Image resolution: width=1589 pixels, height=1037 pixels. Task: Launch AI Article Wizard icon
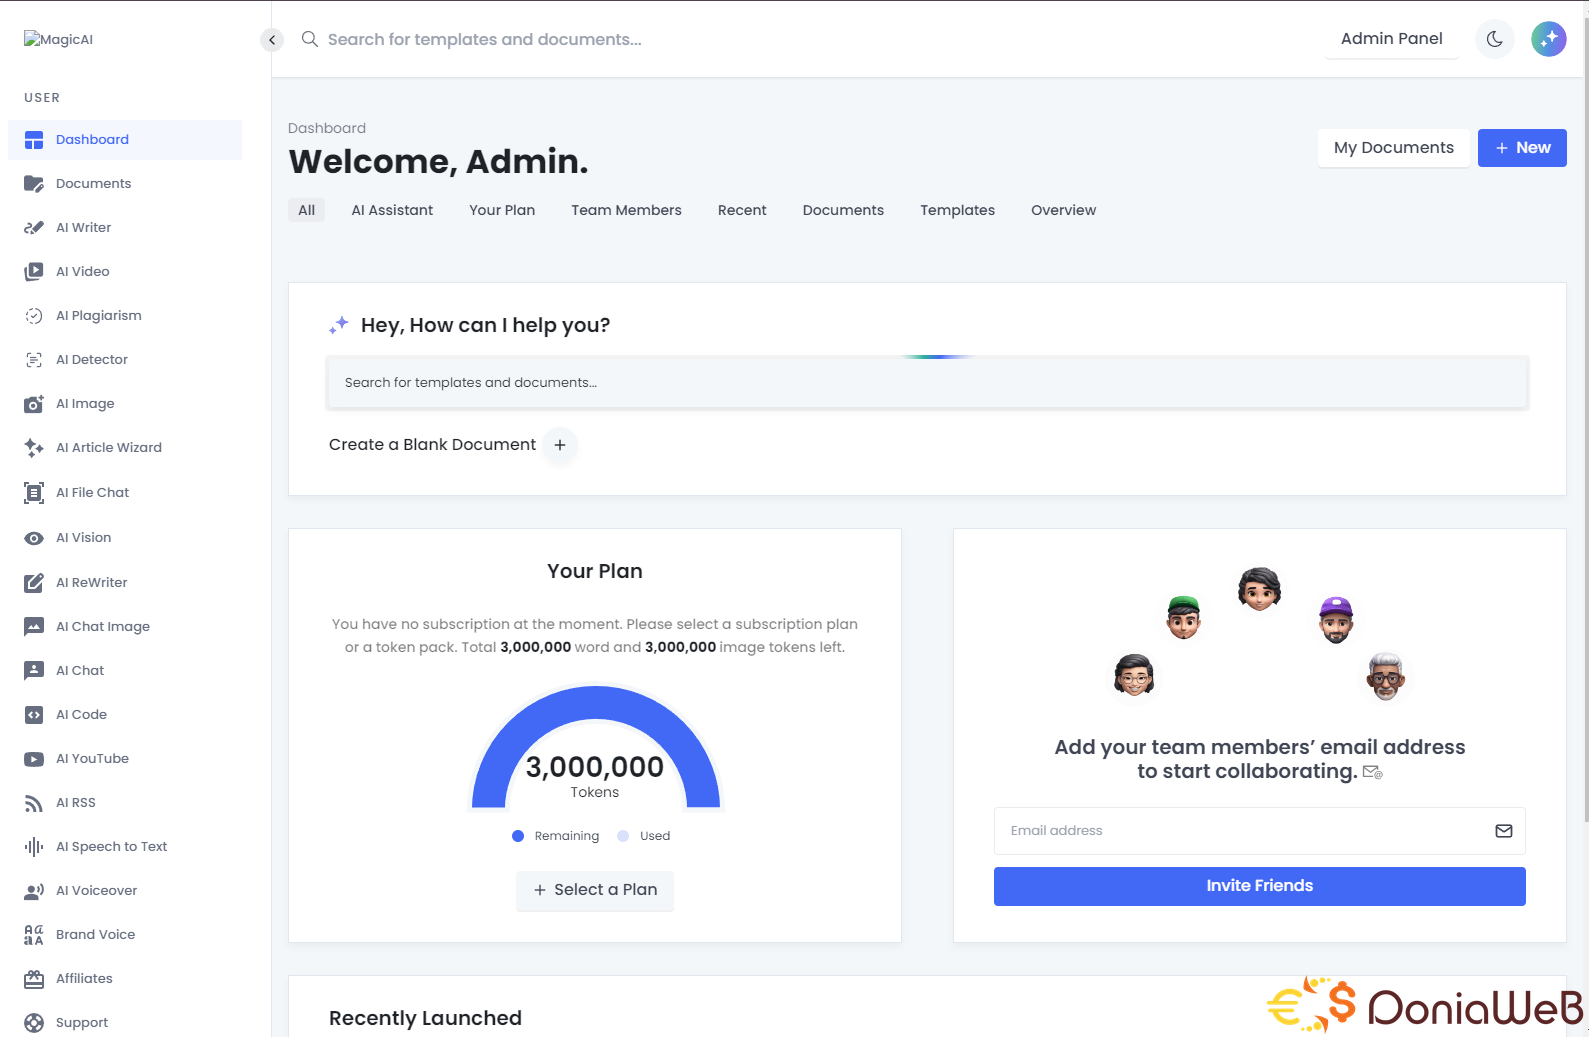tap(34, 448)
